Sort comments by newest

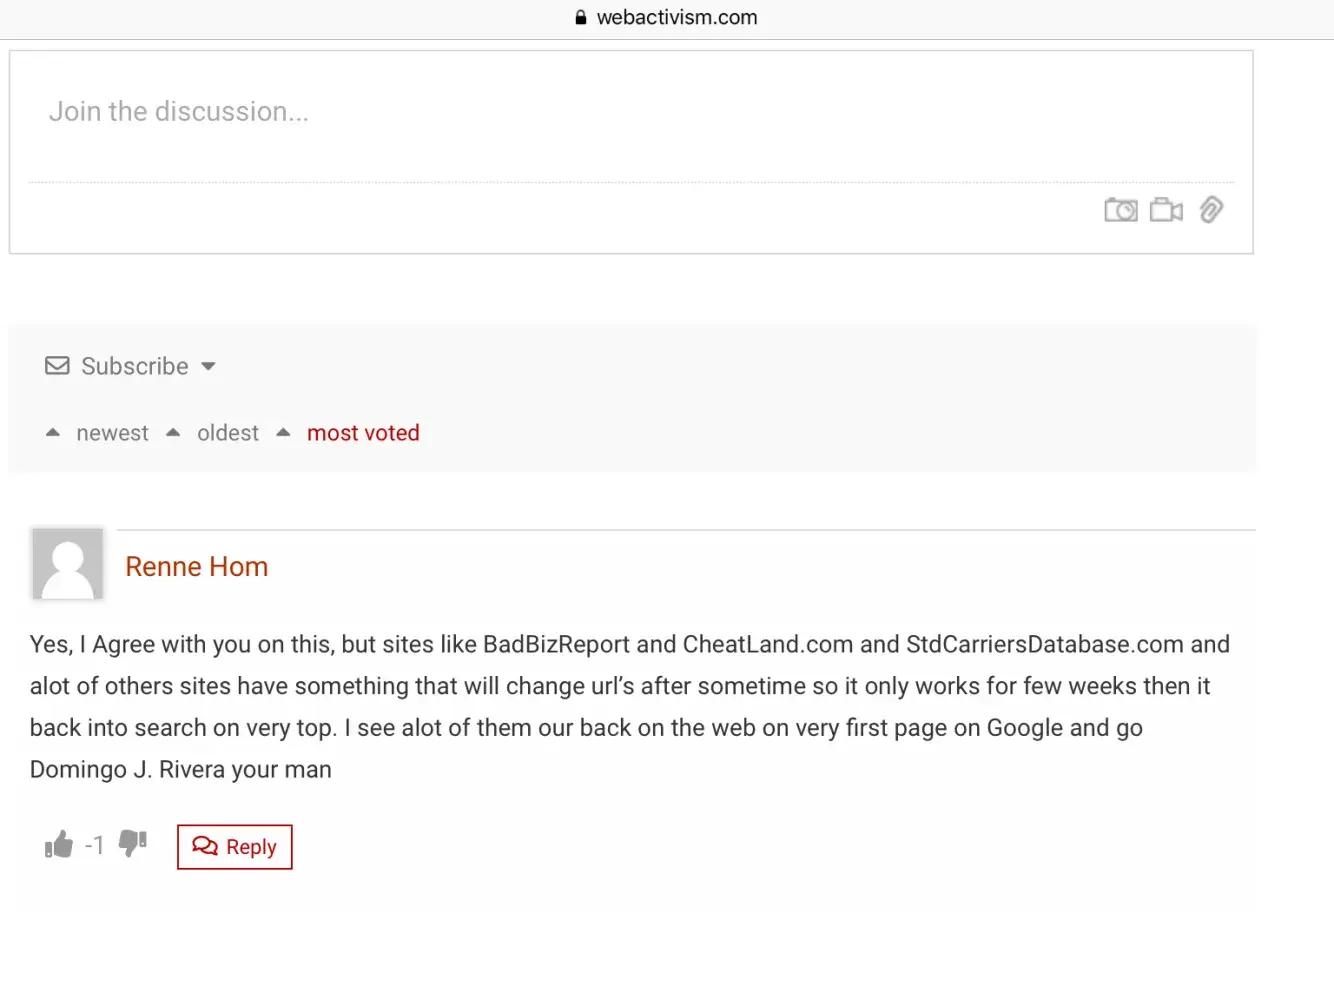coord(112,433)
